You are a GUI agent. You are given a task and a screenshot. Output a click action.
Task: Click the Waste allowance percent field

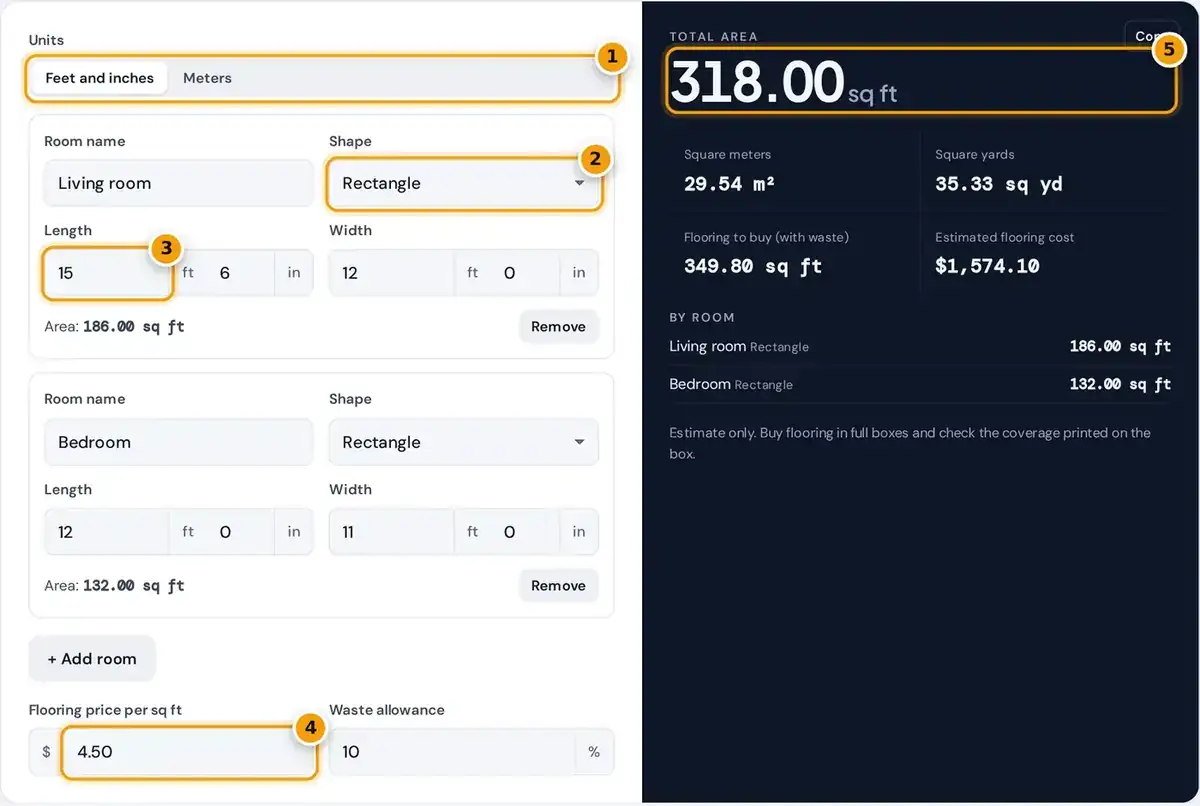(452, 752)
